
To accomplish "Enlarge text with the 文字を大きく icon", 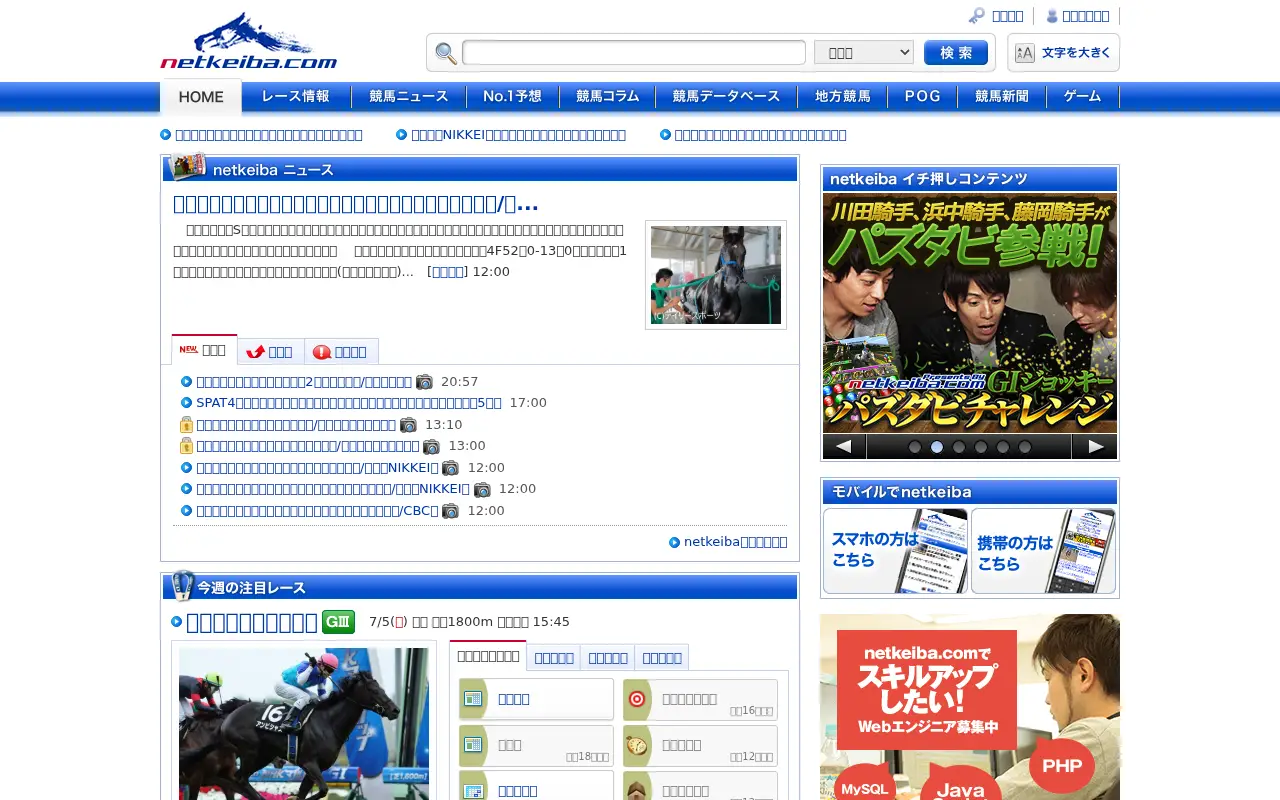I will 1063,53.
